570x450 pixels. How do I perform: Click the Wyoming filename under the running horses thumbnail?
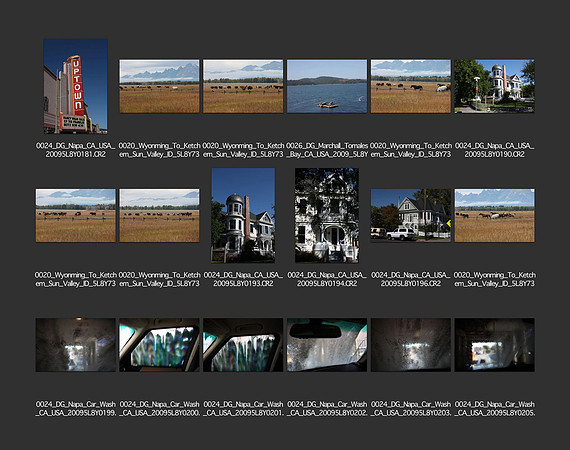point(494,279)
